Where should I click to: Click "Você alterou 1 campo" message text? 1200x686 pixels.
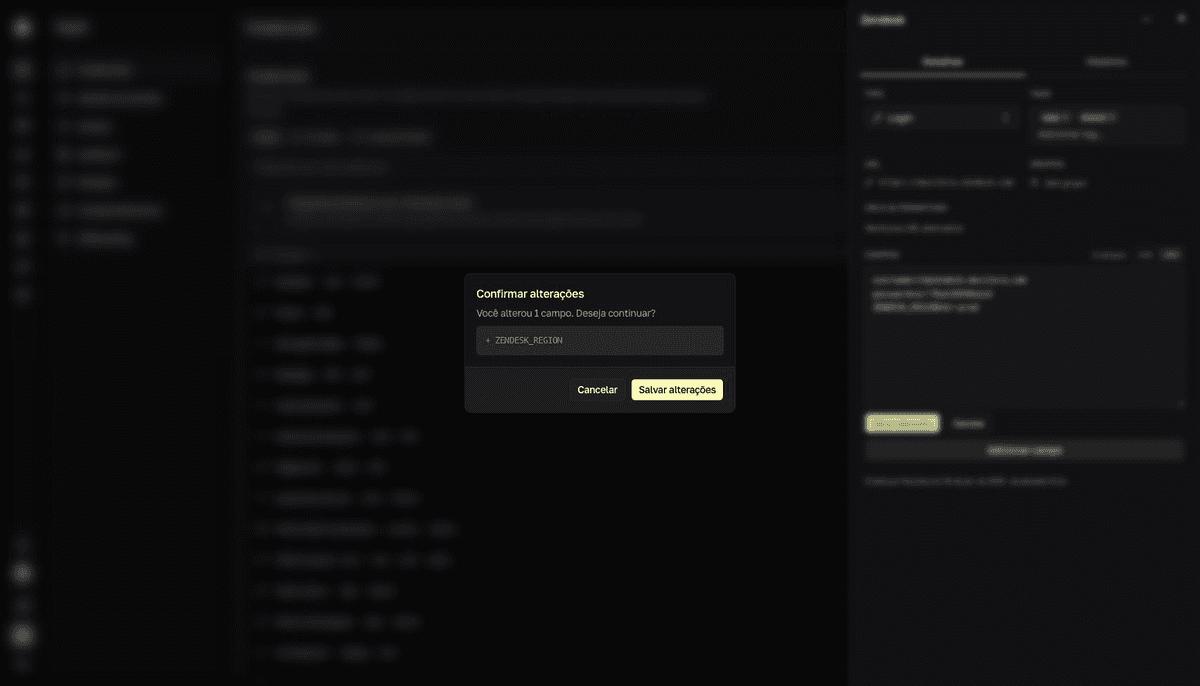point(566,313)
